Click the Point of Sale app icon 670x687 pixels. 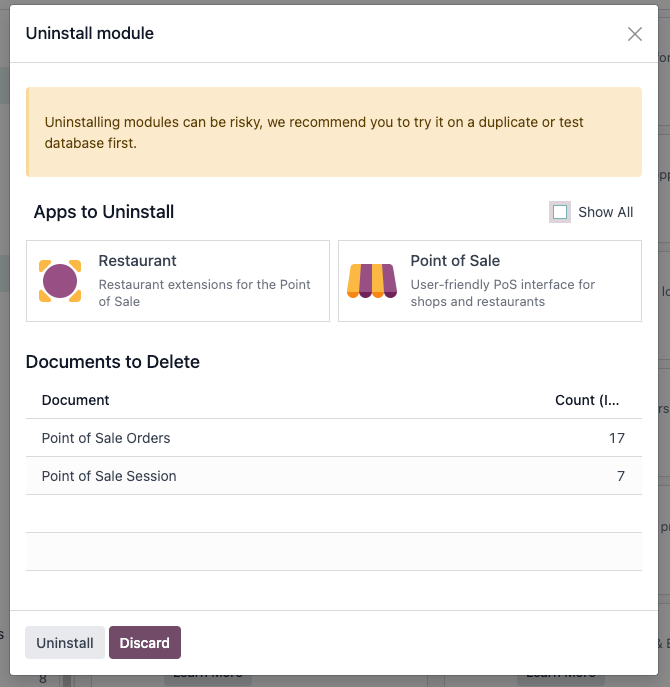372,281
